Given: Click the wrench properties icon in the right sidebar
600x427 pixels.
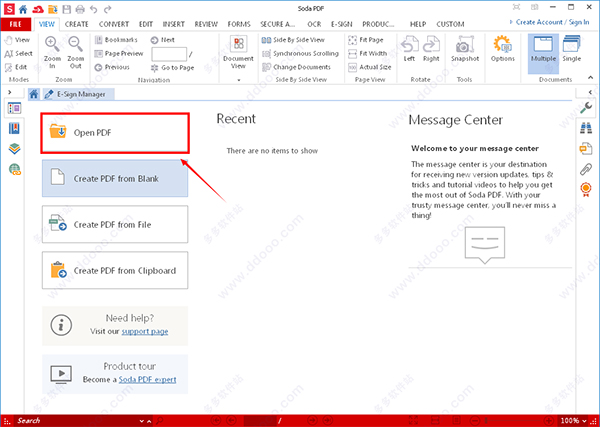Looking at the screenshot, I should [x=586, y=108].
